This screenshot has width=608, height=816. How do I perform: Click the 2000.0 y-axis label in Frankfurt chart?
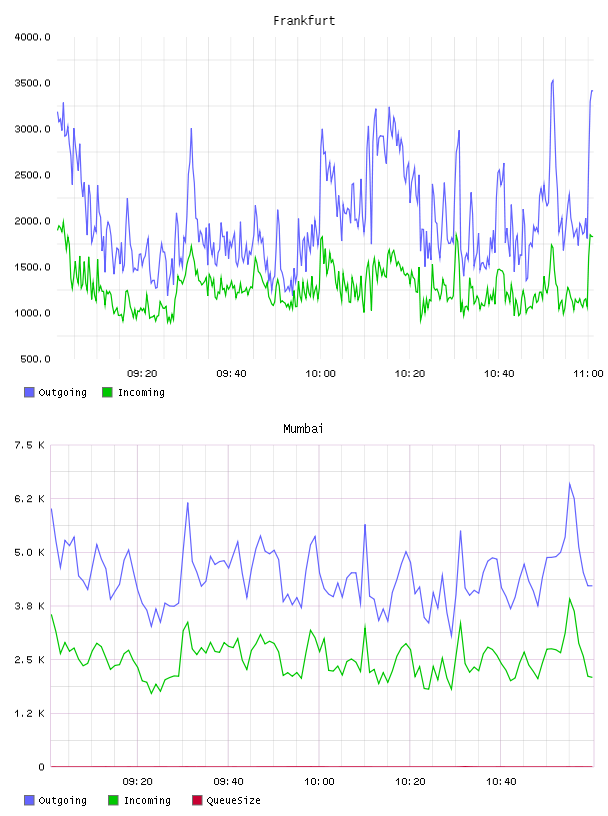pyautogui.click(x=32, y=221)
